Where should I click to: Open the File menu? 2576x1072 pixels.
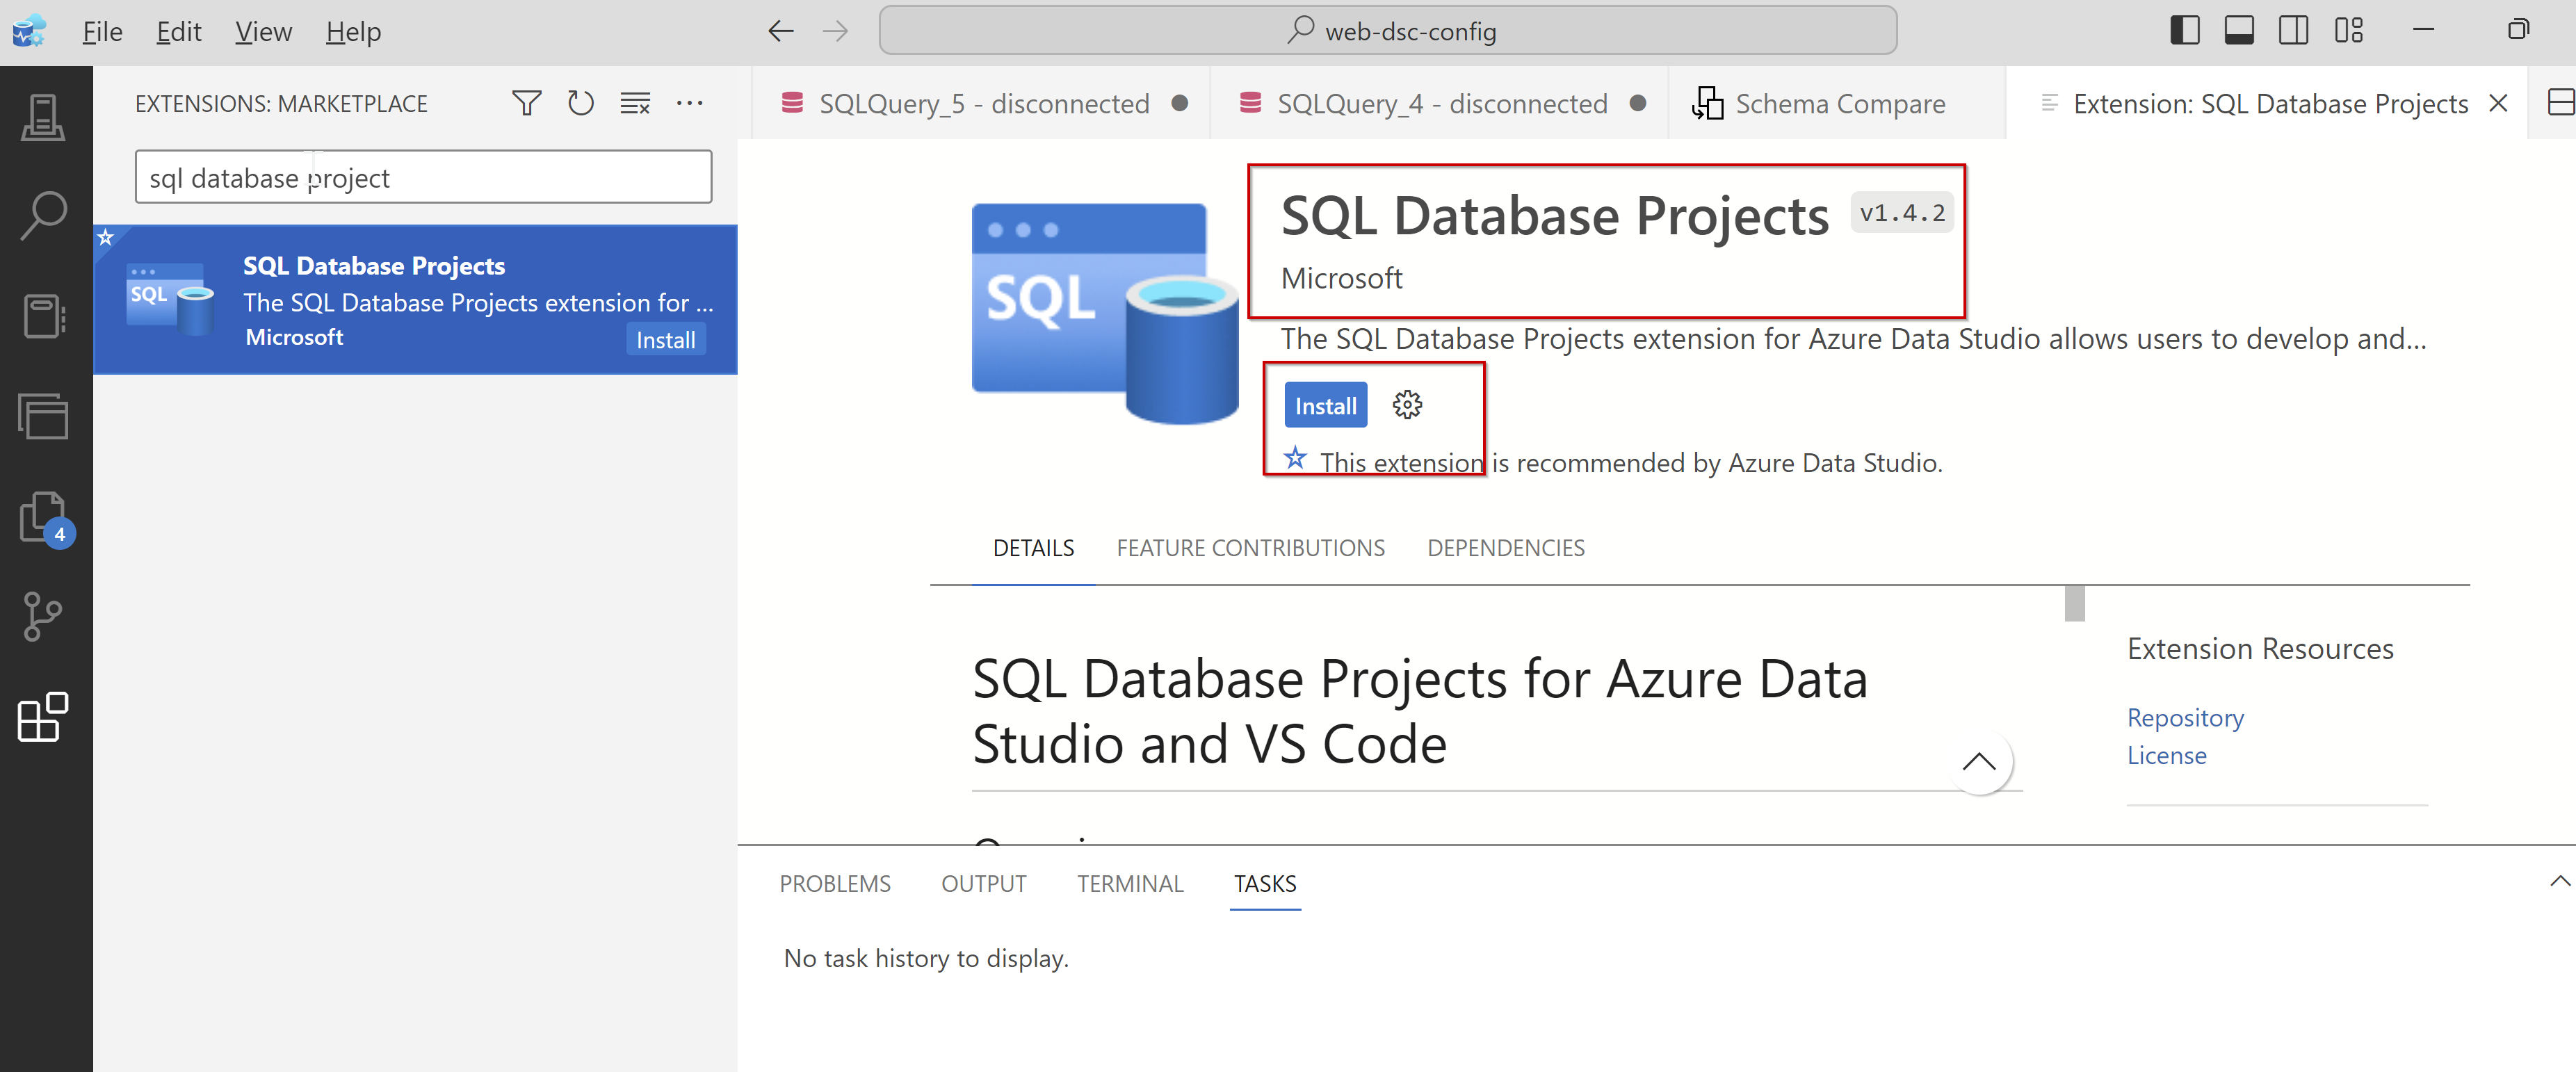pyautogui.click(x=102, y=32)
